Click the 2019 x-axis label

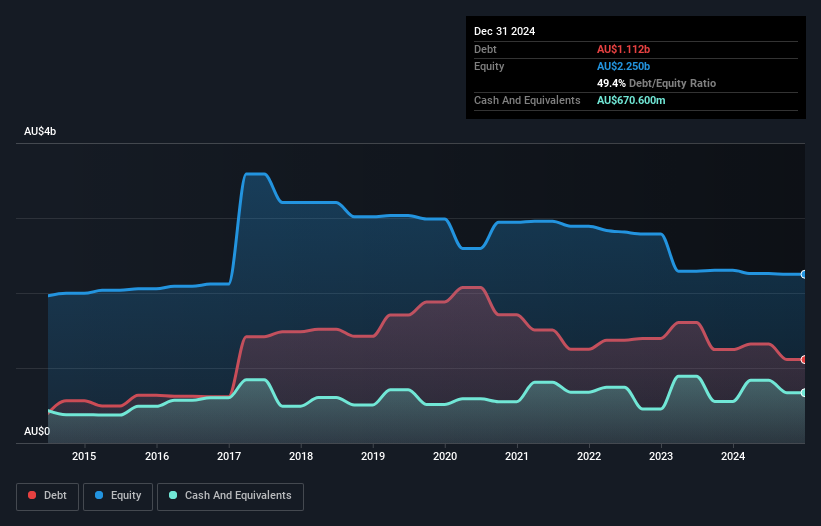(373, 456)
